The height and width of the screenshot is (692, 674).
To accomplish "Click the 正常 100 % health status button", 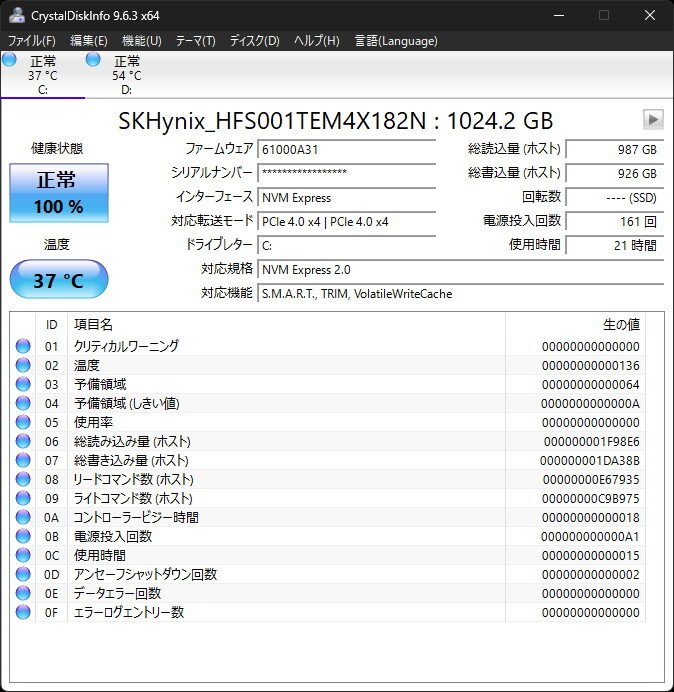I will (59, 193).
